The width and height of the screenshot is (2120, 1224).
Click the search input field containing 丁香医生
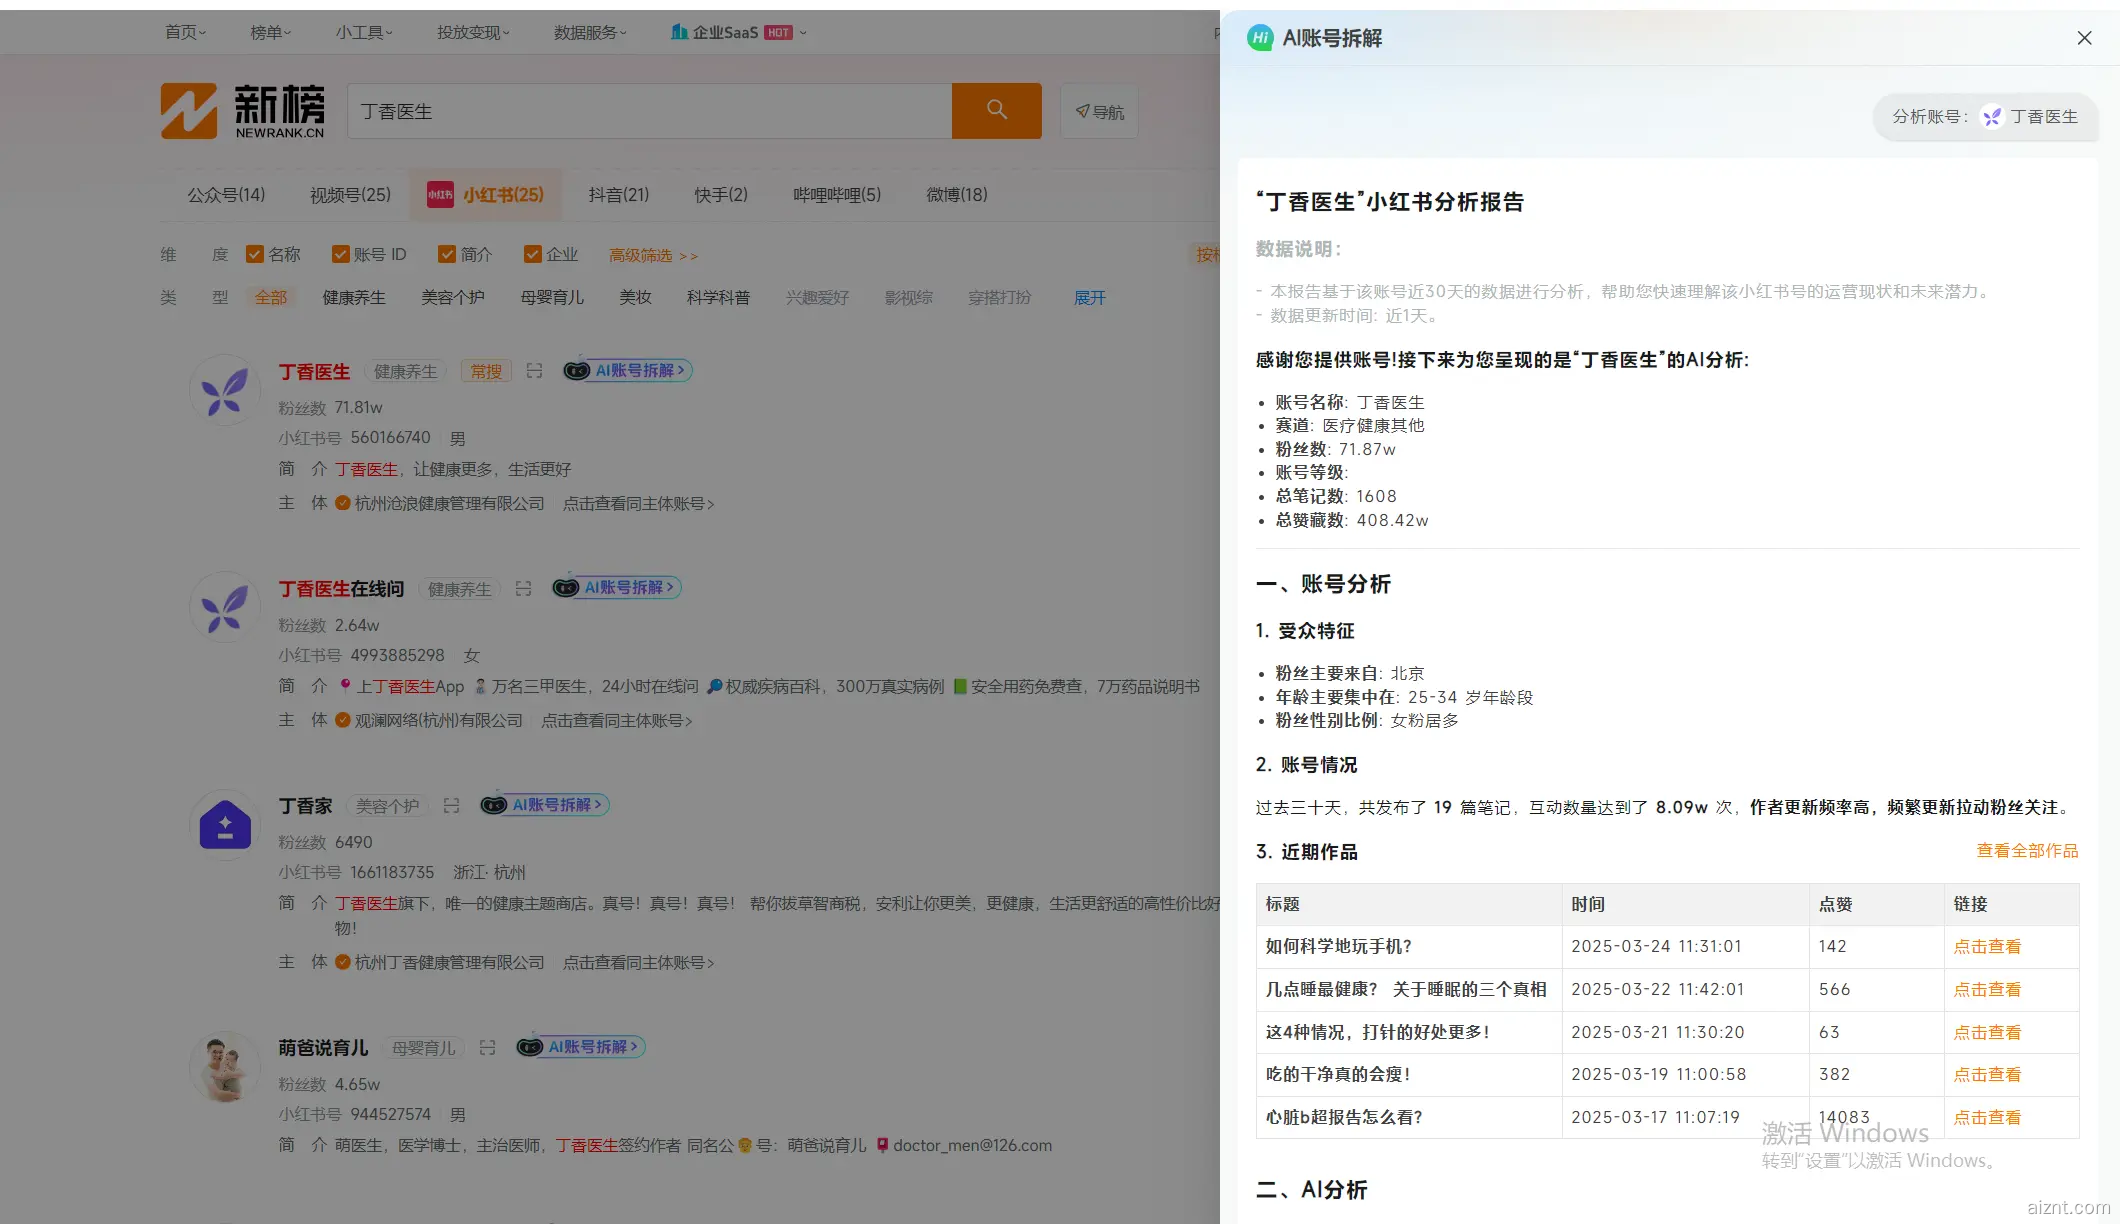click(650, 112)
